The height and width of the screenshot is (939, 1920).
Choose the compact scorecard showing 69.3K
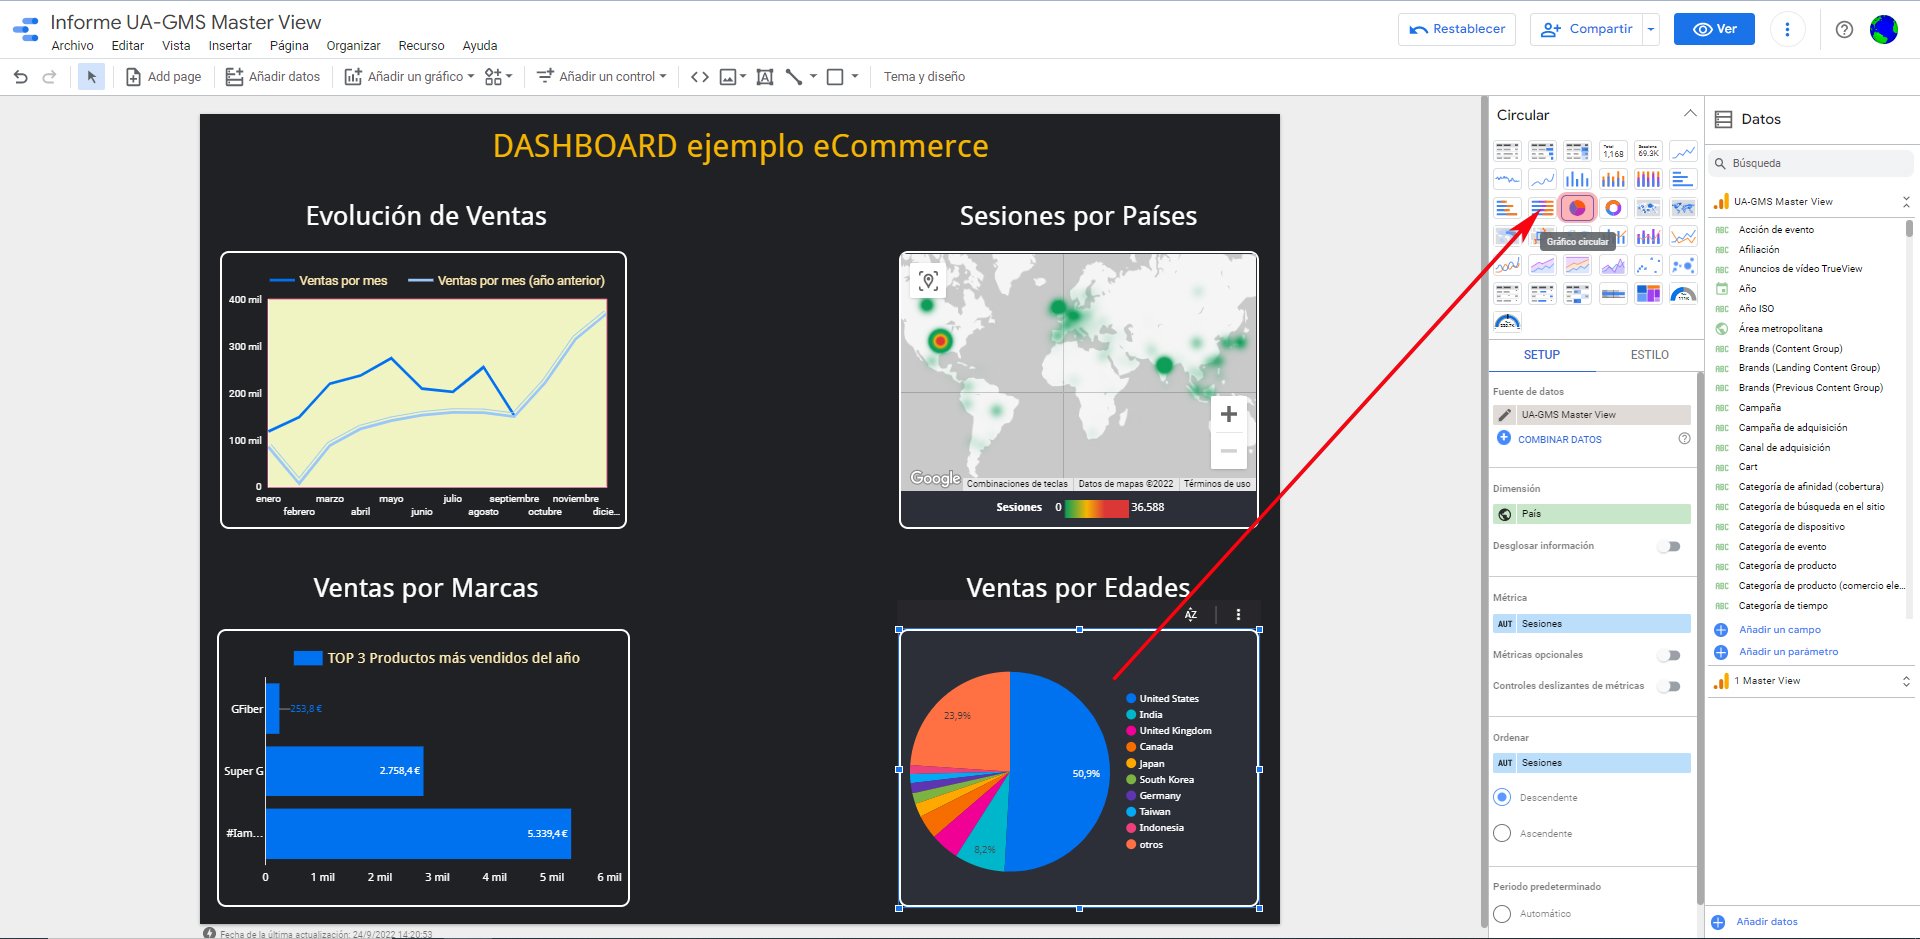(1648, 151)
